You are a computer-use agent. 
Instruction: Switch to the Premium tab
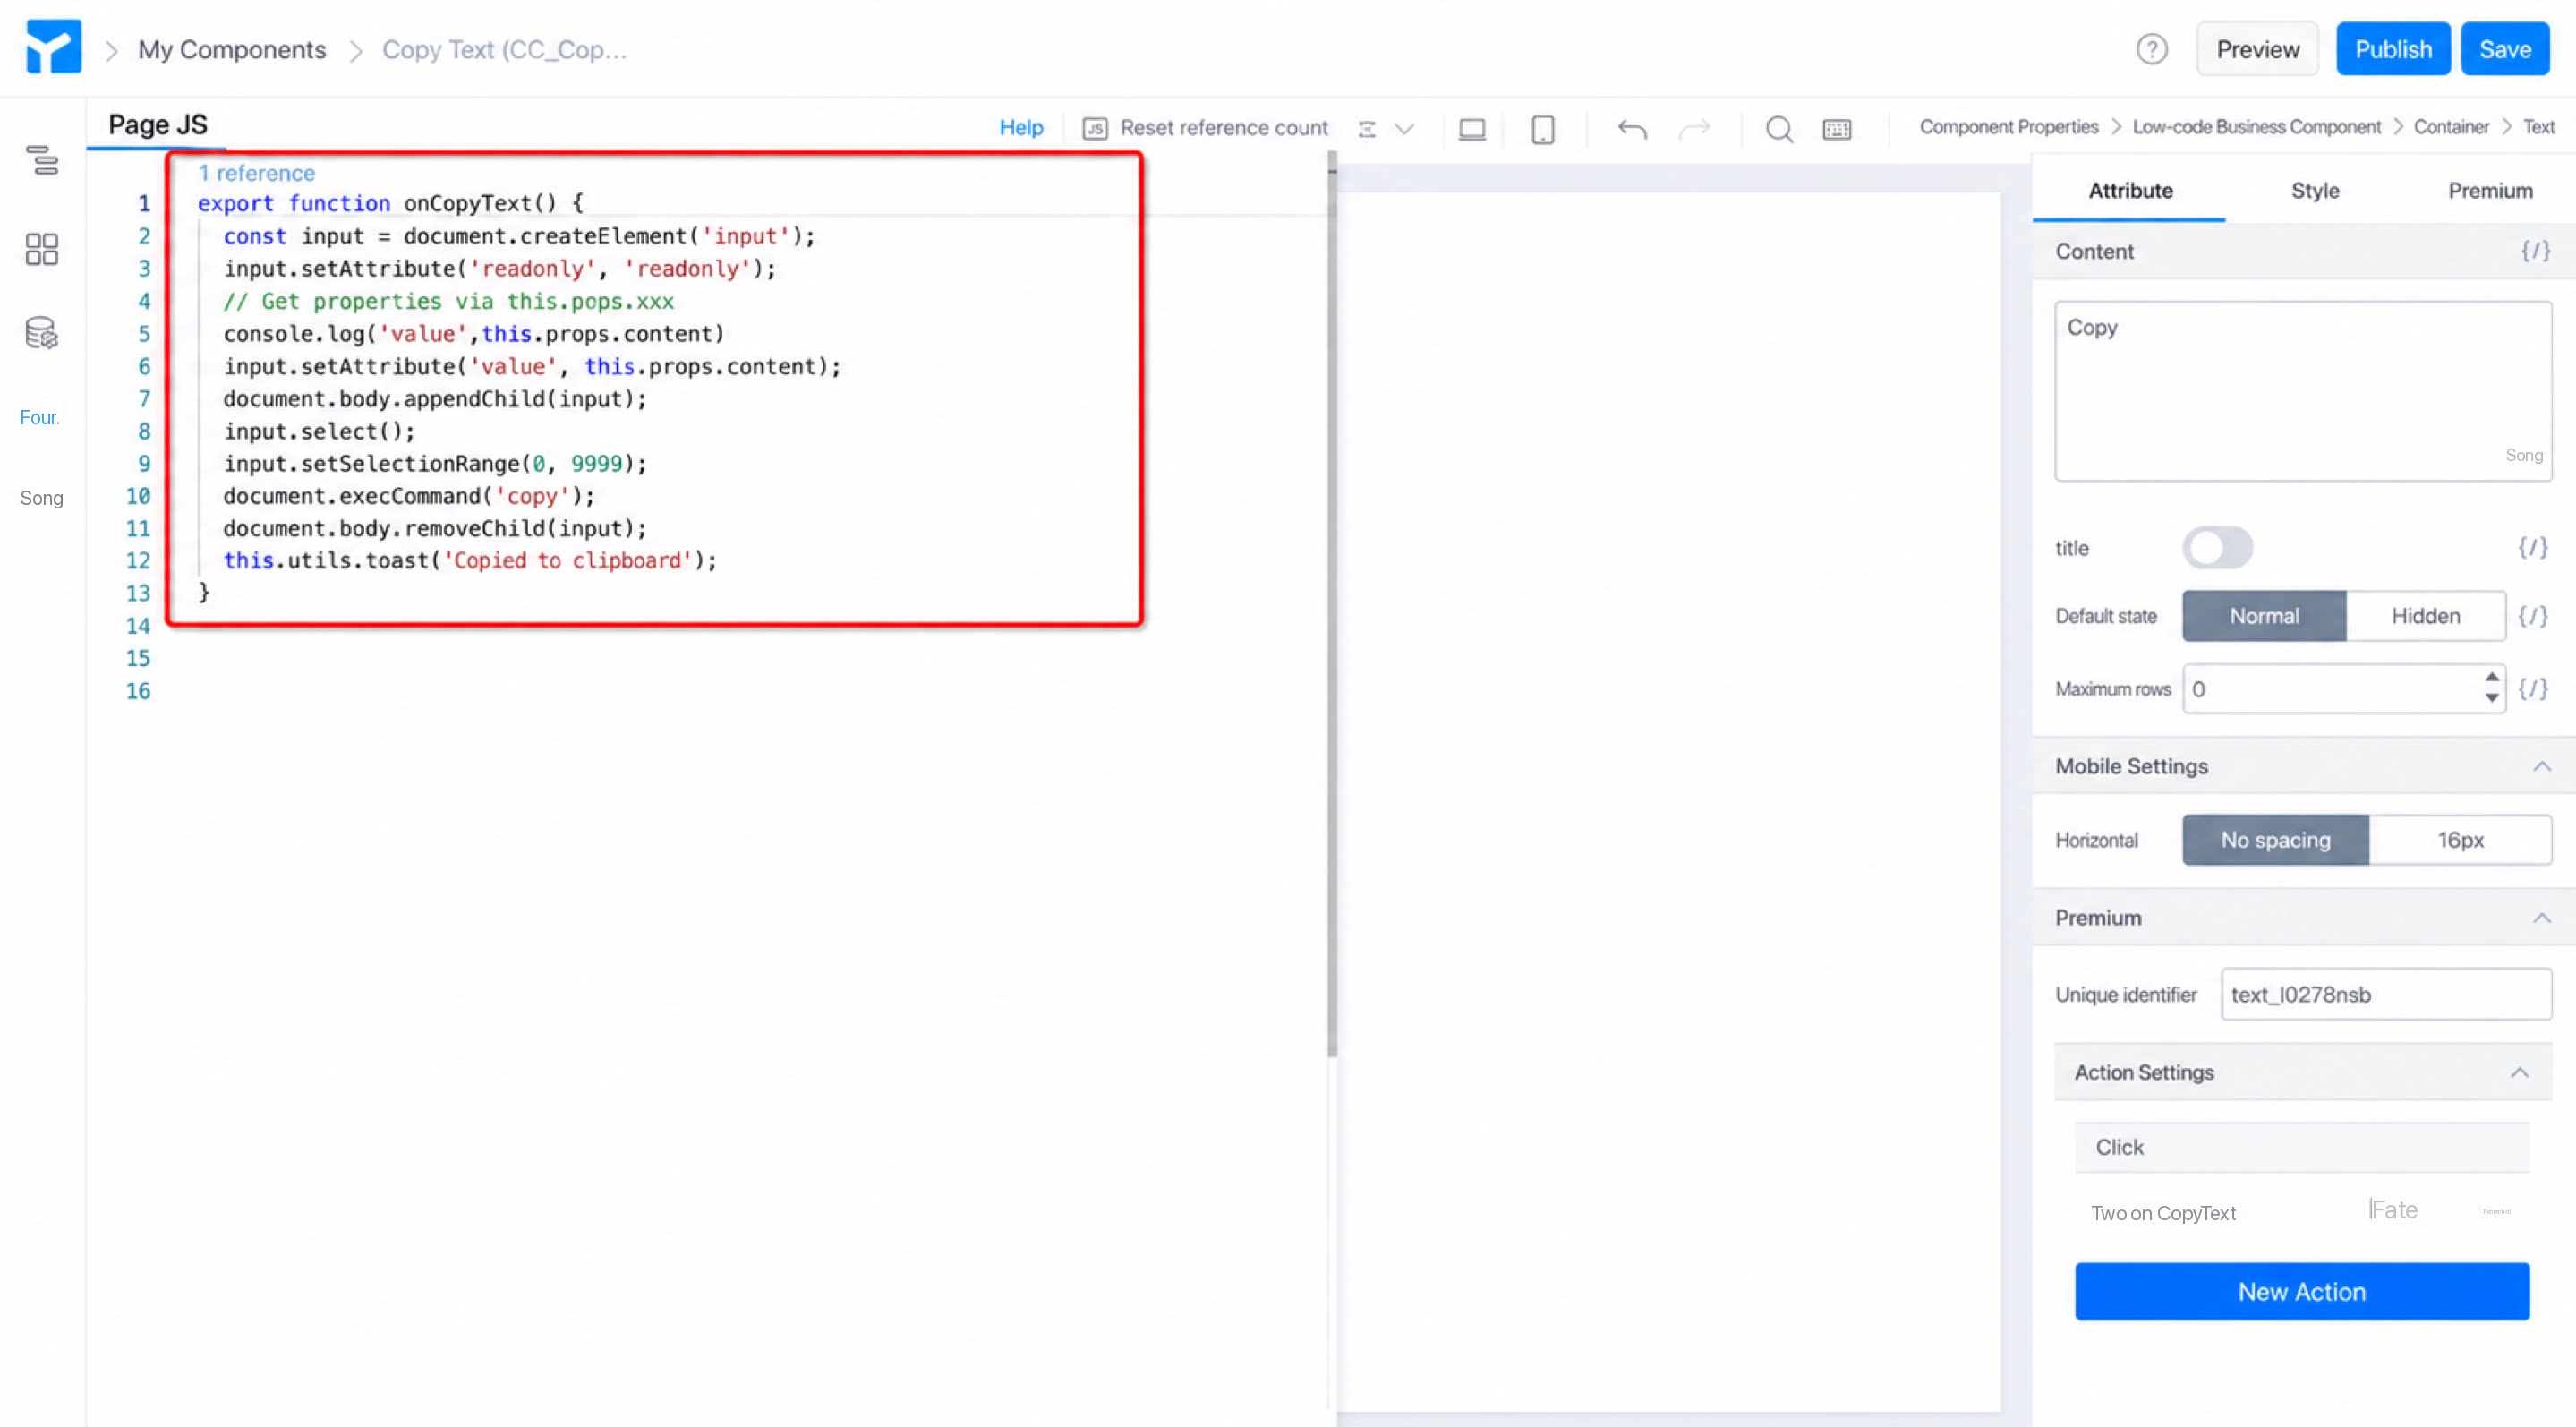[x=2490, y=191]
